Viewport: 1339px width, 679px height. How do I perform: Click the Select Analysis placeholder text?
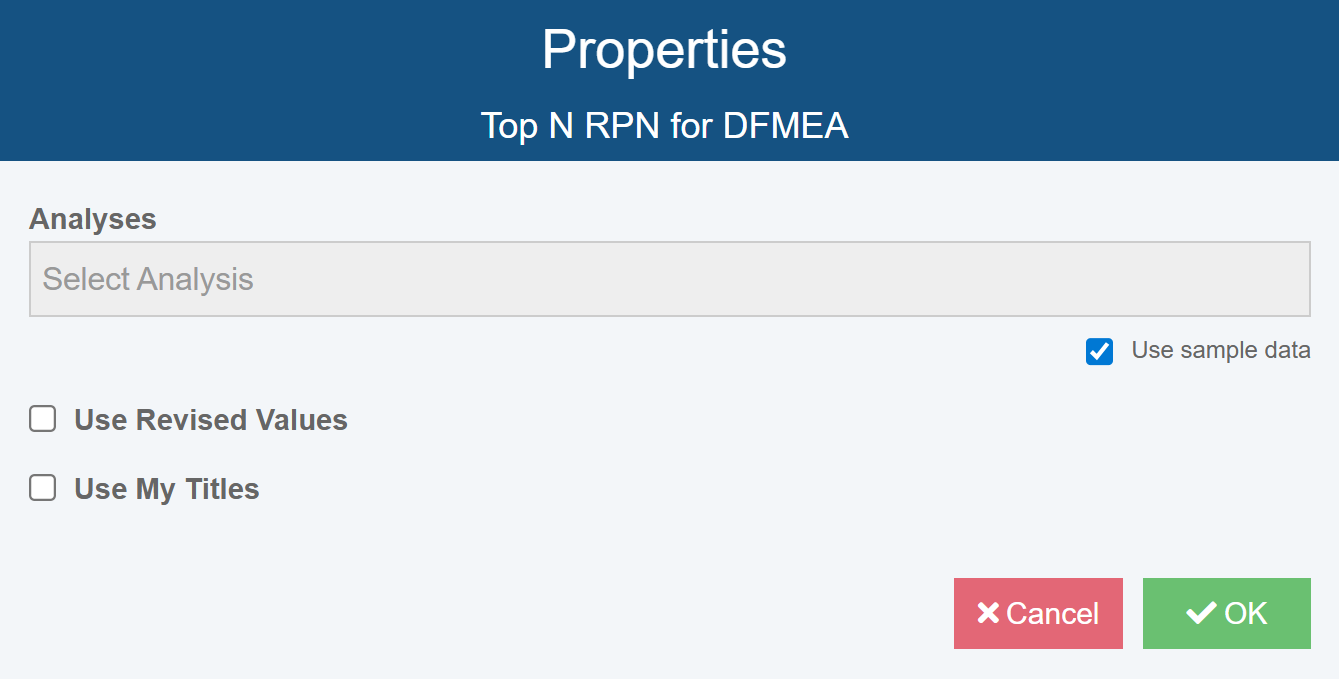coord(148,279)
